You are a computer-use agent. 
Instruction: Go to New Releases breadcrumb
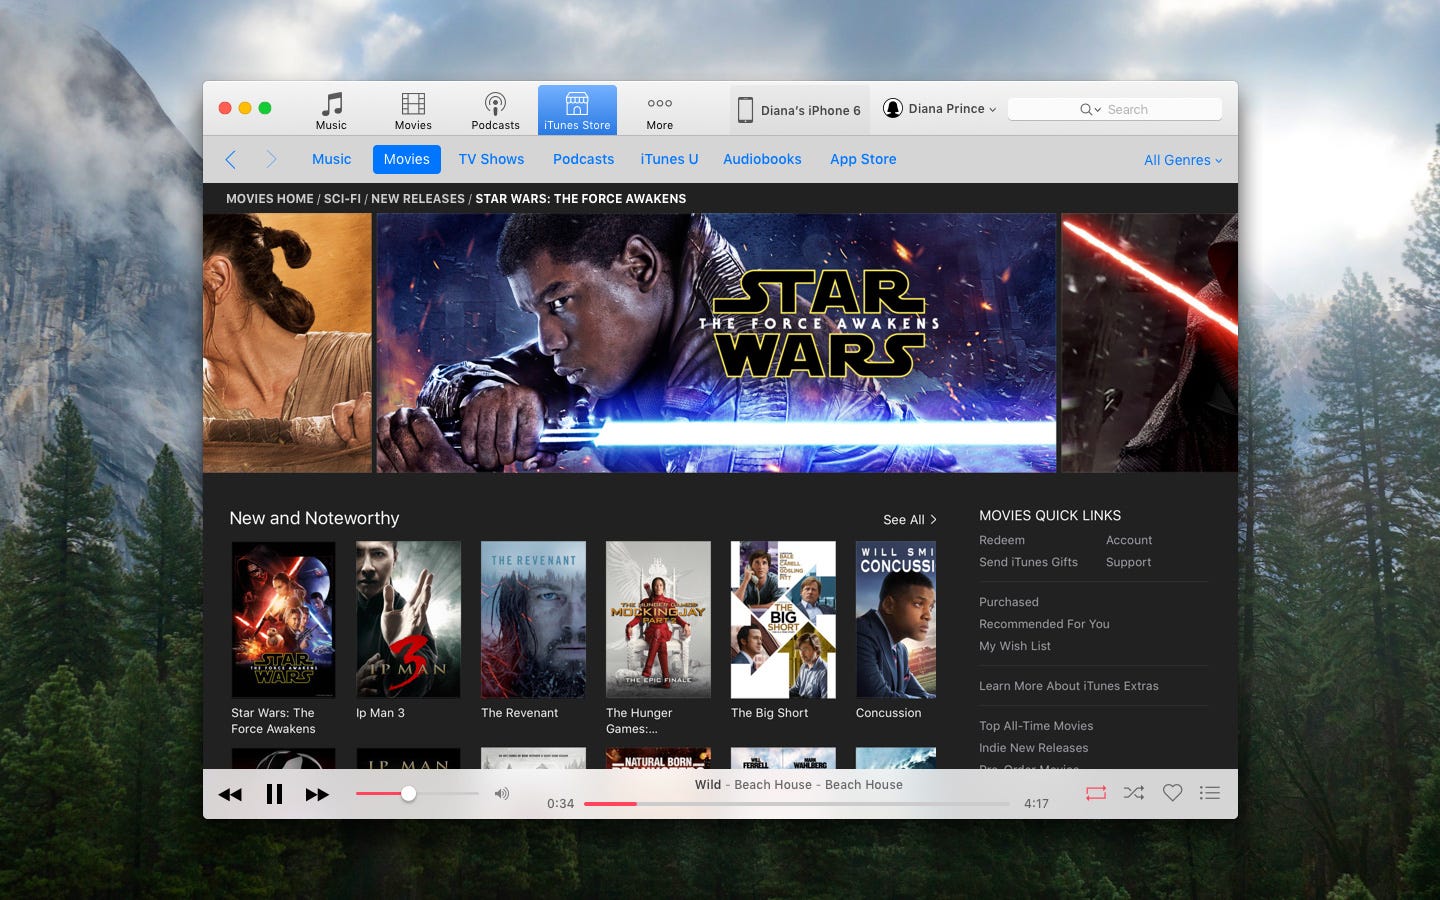click(418, 199)
